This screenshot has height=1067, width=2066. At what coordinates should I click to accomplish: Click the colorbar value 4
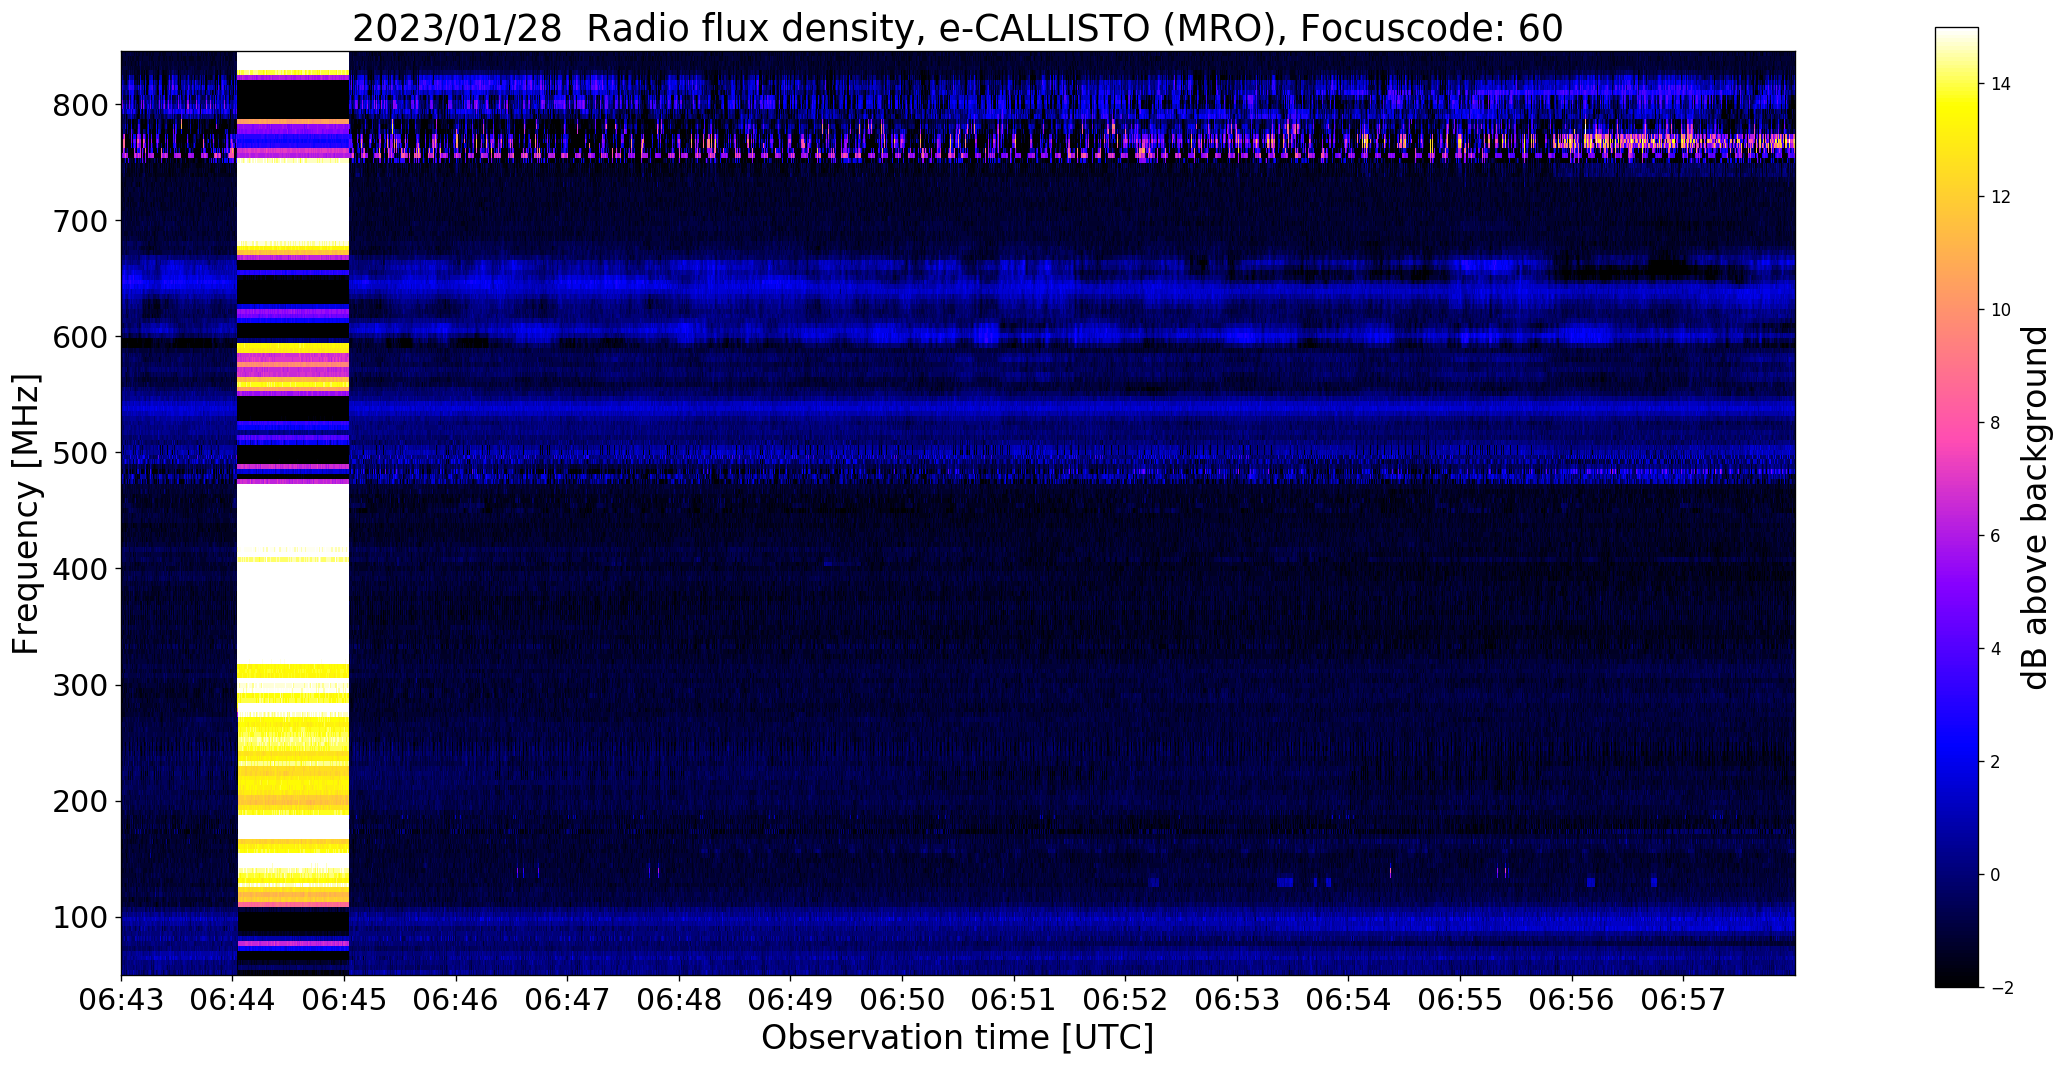pyautogui.click(x=1996, y=649)
